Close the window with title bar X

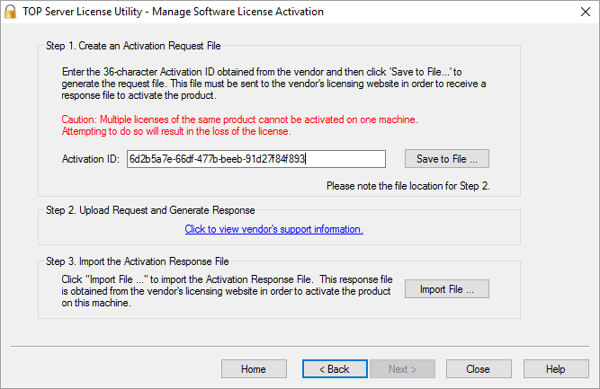click(585, 12)
